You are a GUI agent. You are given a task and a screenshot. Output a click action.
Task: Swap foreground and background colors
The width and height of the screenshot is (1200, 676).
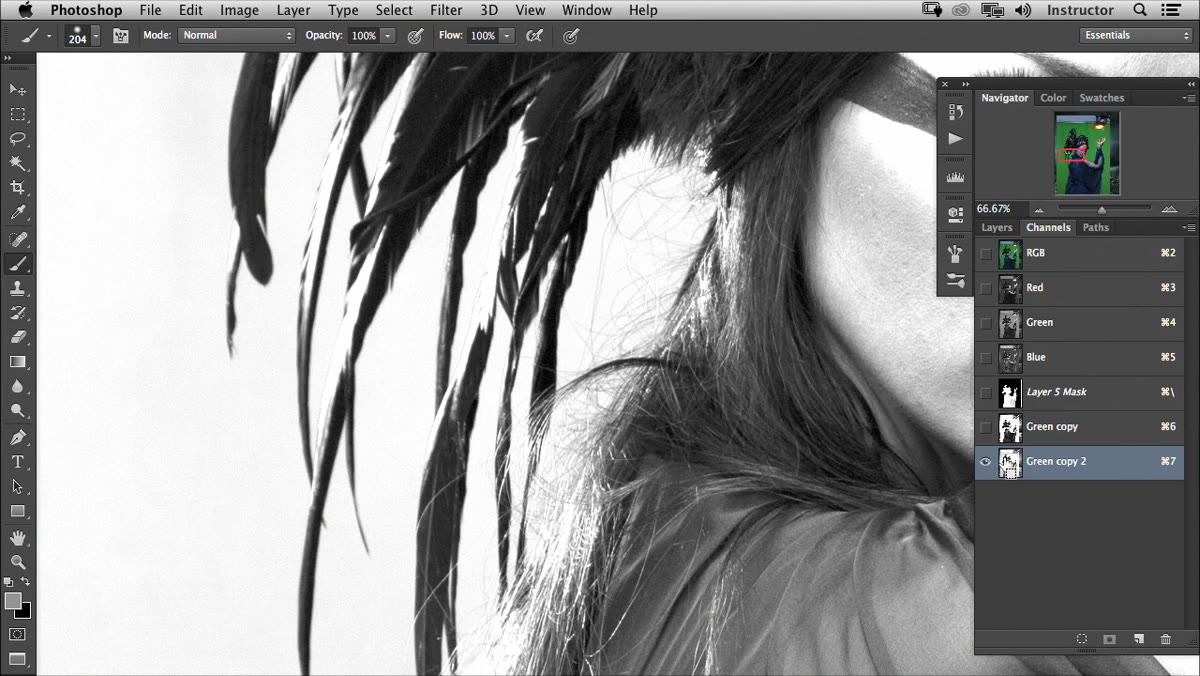[x=26, y=581]
